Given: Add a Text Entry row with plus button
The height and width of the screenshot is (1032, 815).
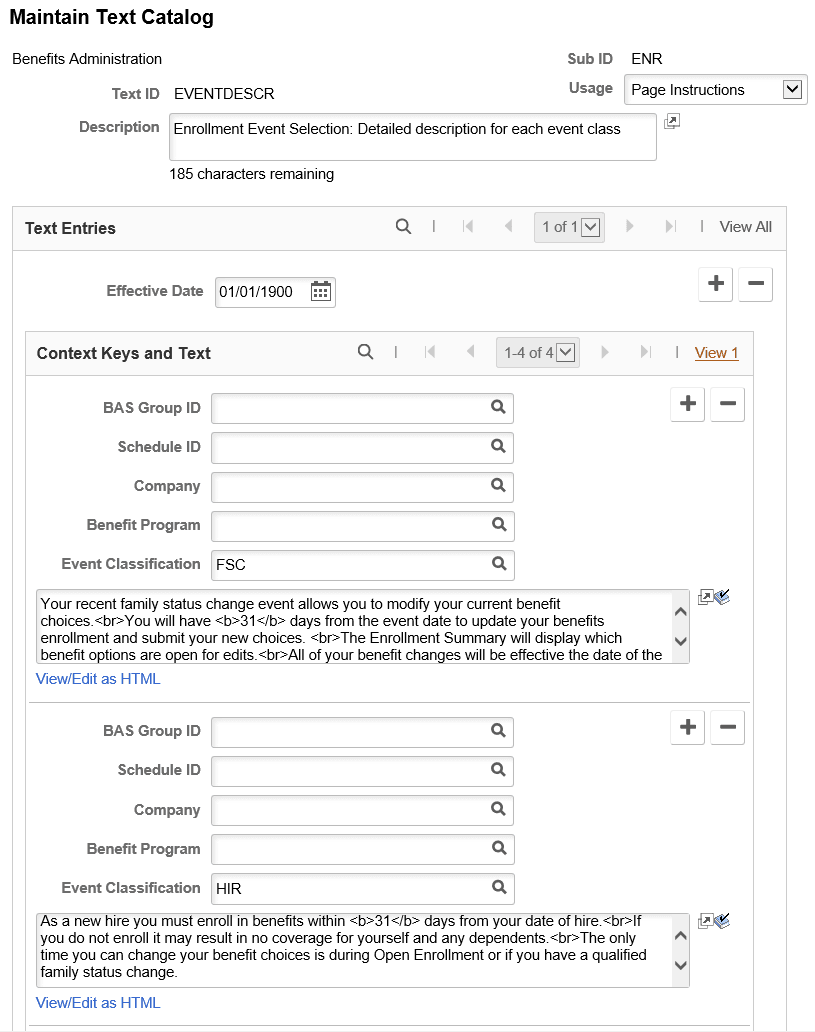Looking at the screenshot, I should click(x=715, y=284).
